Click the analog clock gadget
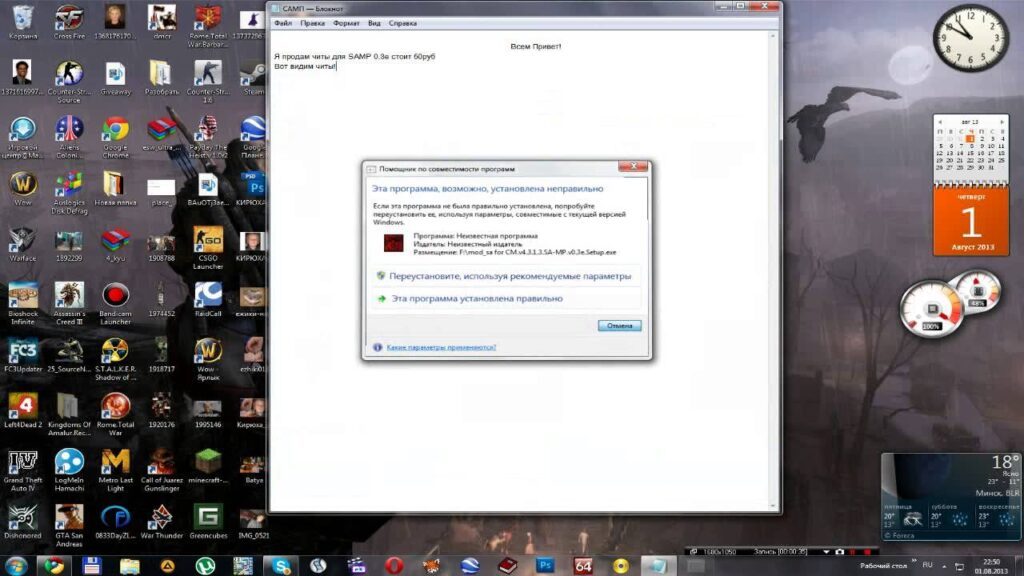The width and height of the screenshot is (1024, 576). click(970, 38)
